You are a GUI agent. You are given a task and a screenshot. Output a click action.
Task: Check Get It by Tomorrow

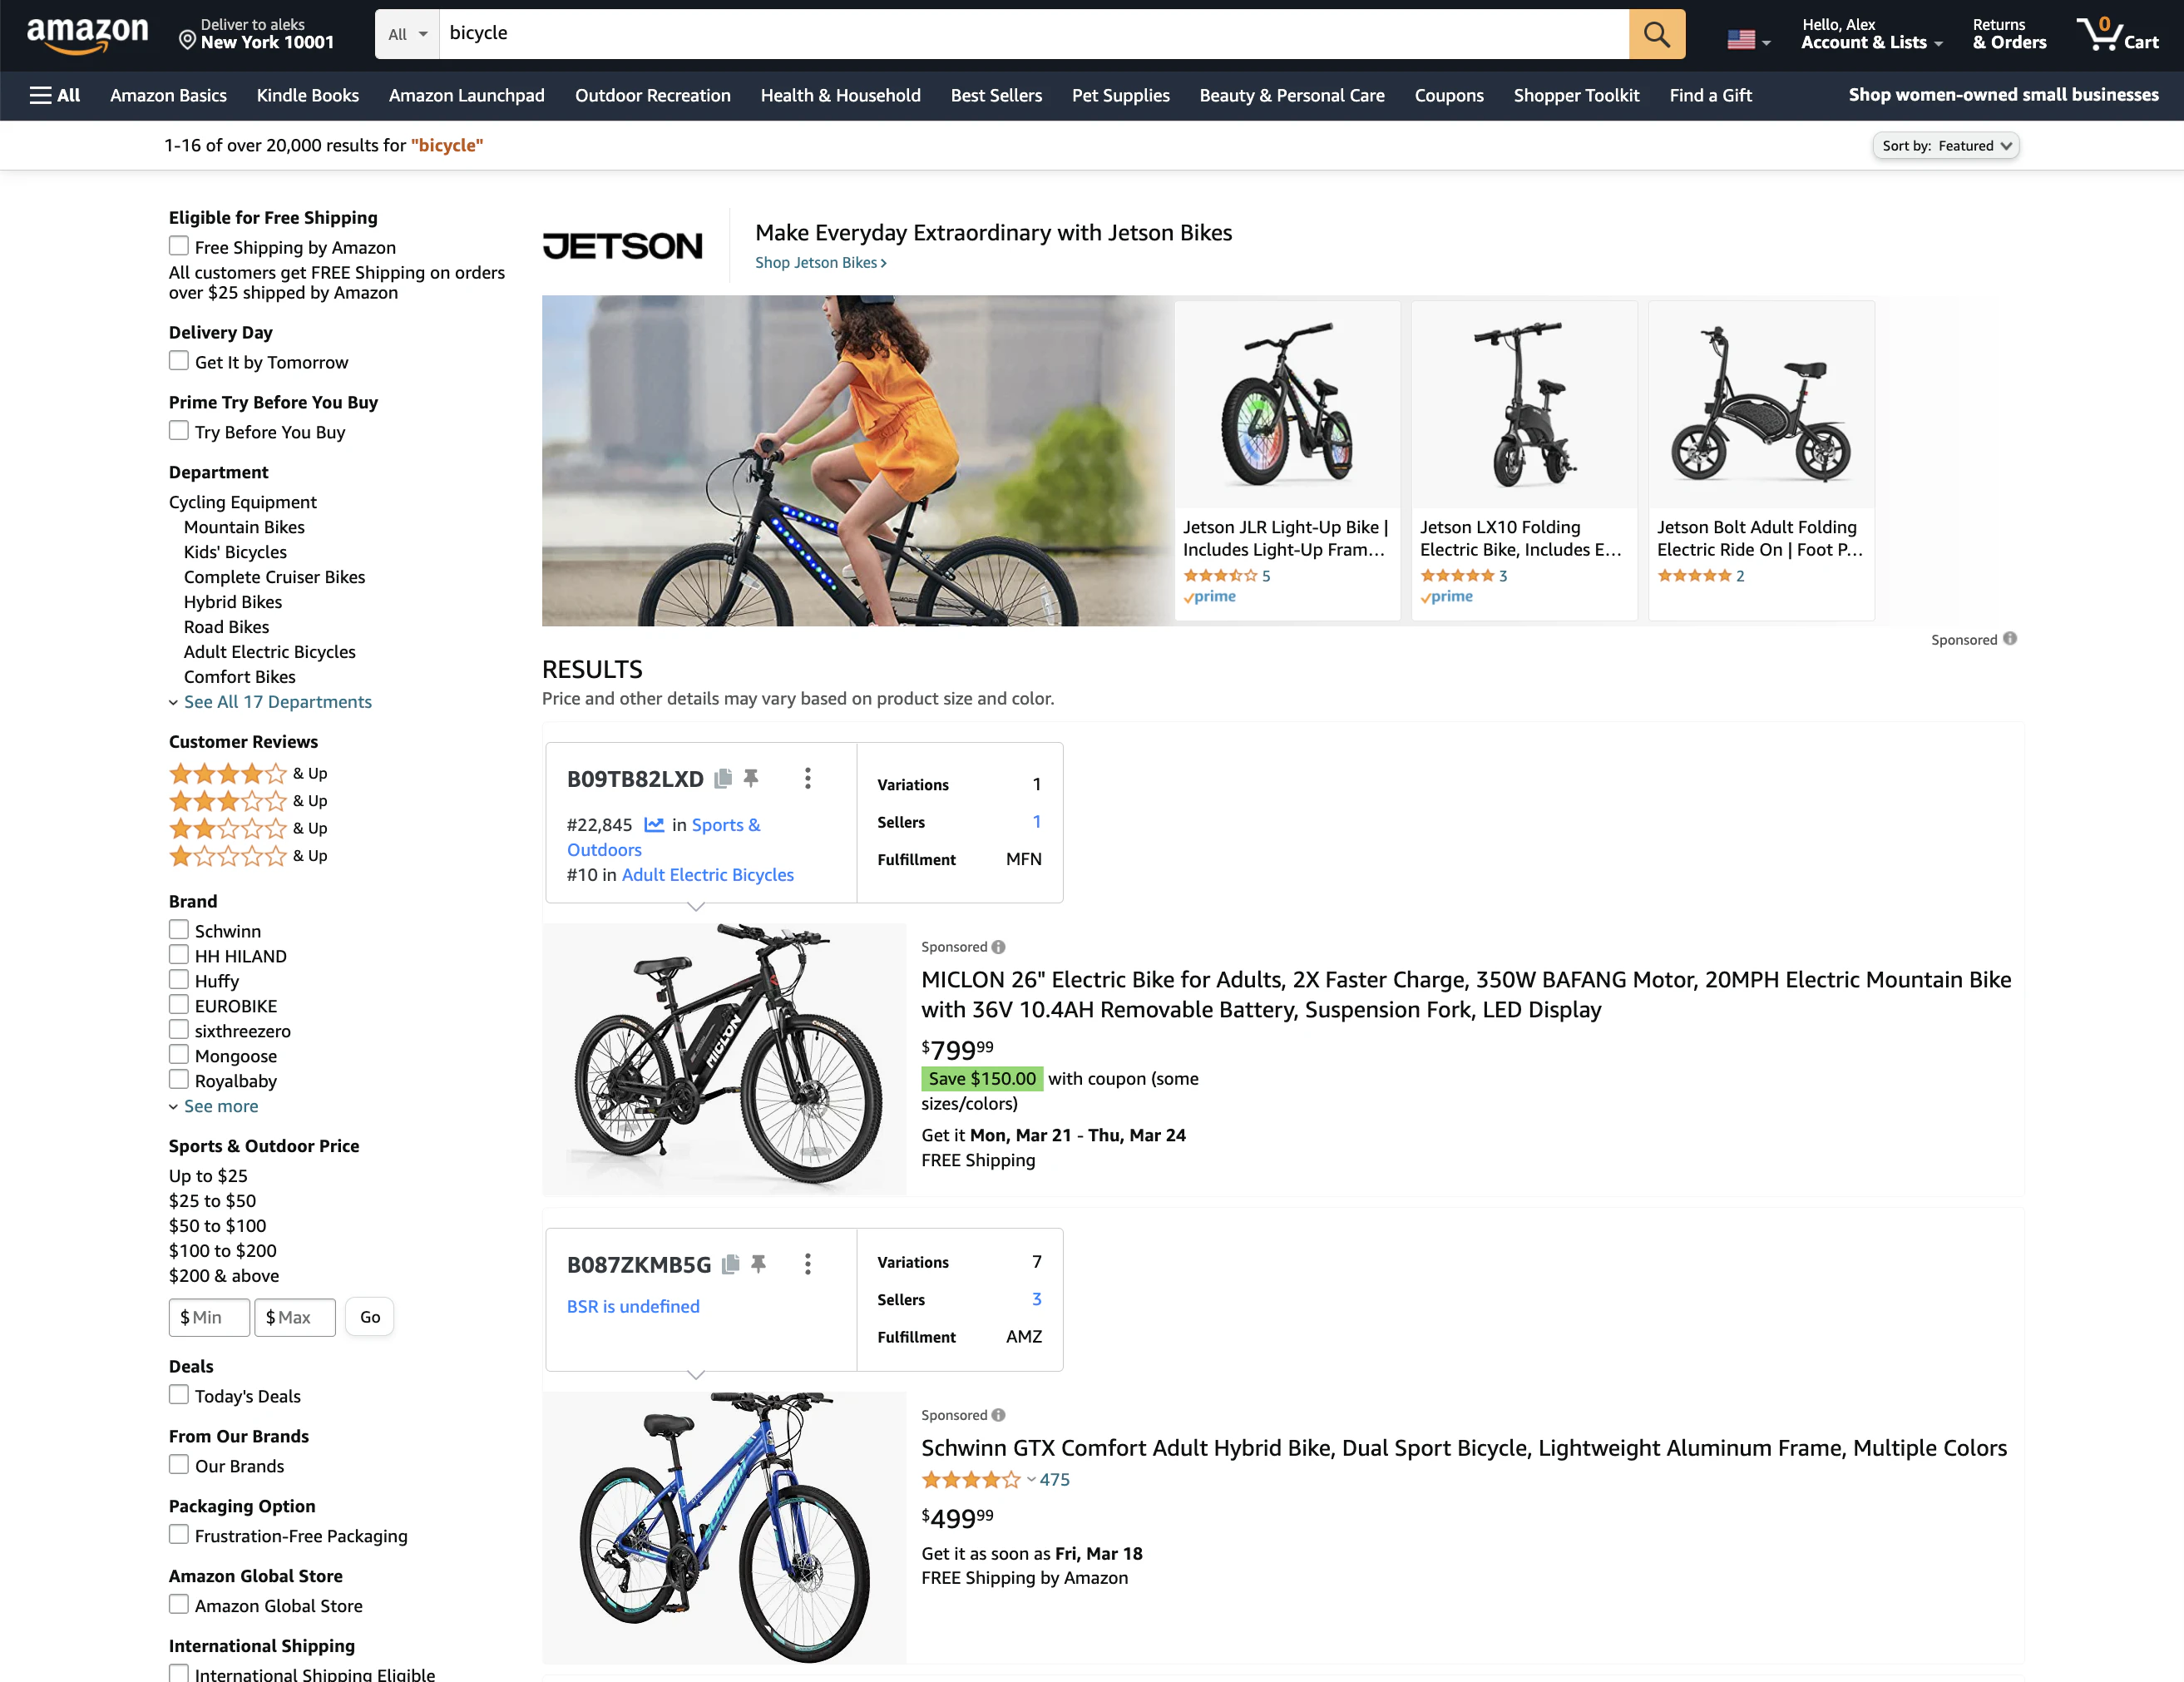[179, 361]
